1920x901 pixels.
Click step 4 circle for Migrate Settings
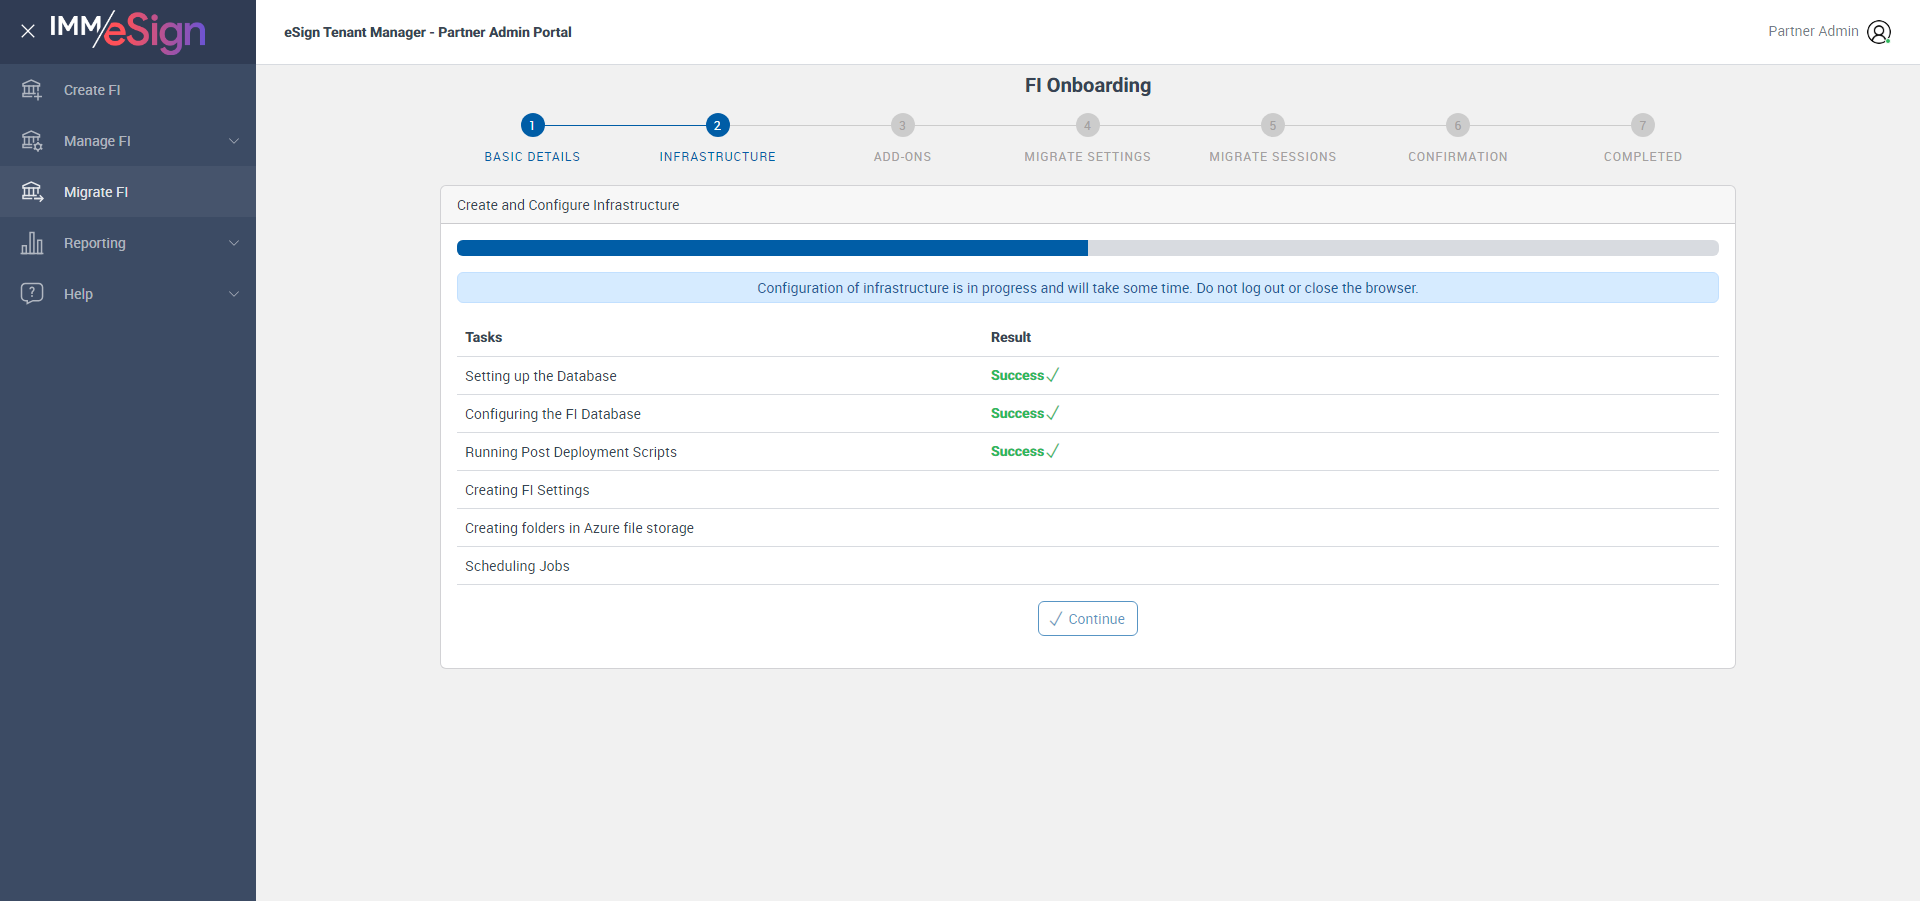[1088, 125]
